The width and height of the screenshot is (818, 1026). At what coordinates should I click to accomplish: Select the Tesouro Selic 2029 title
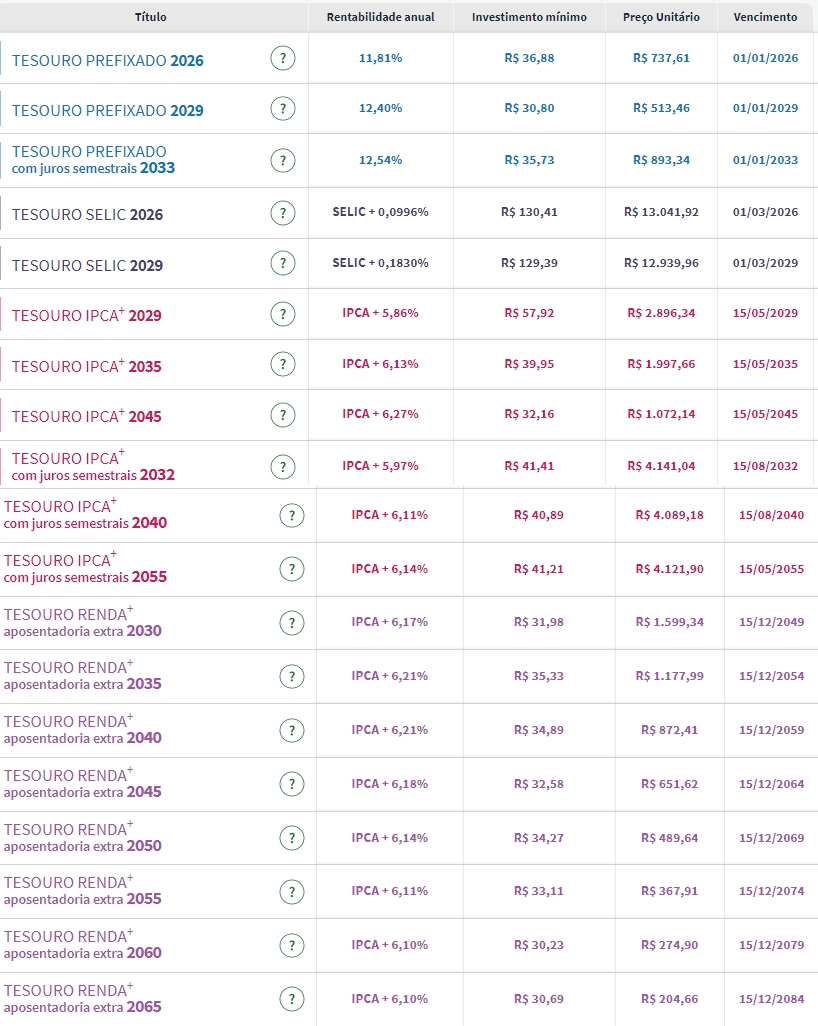click(87, 266)
